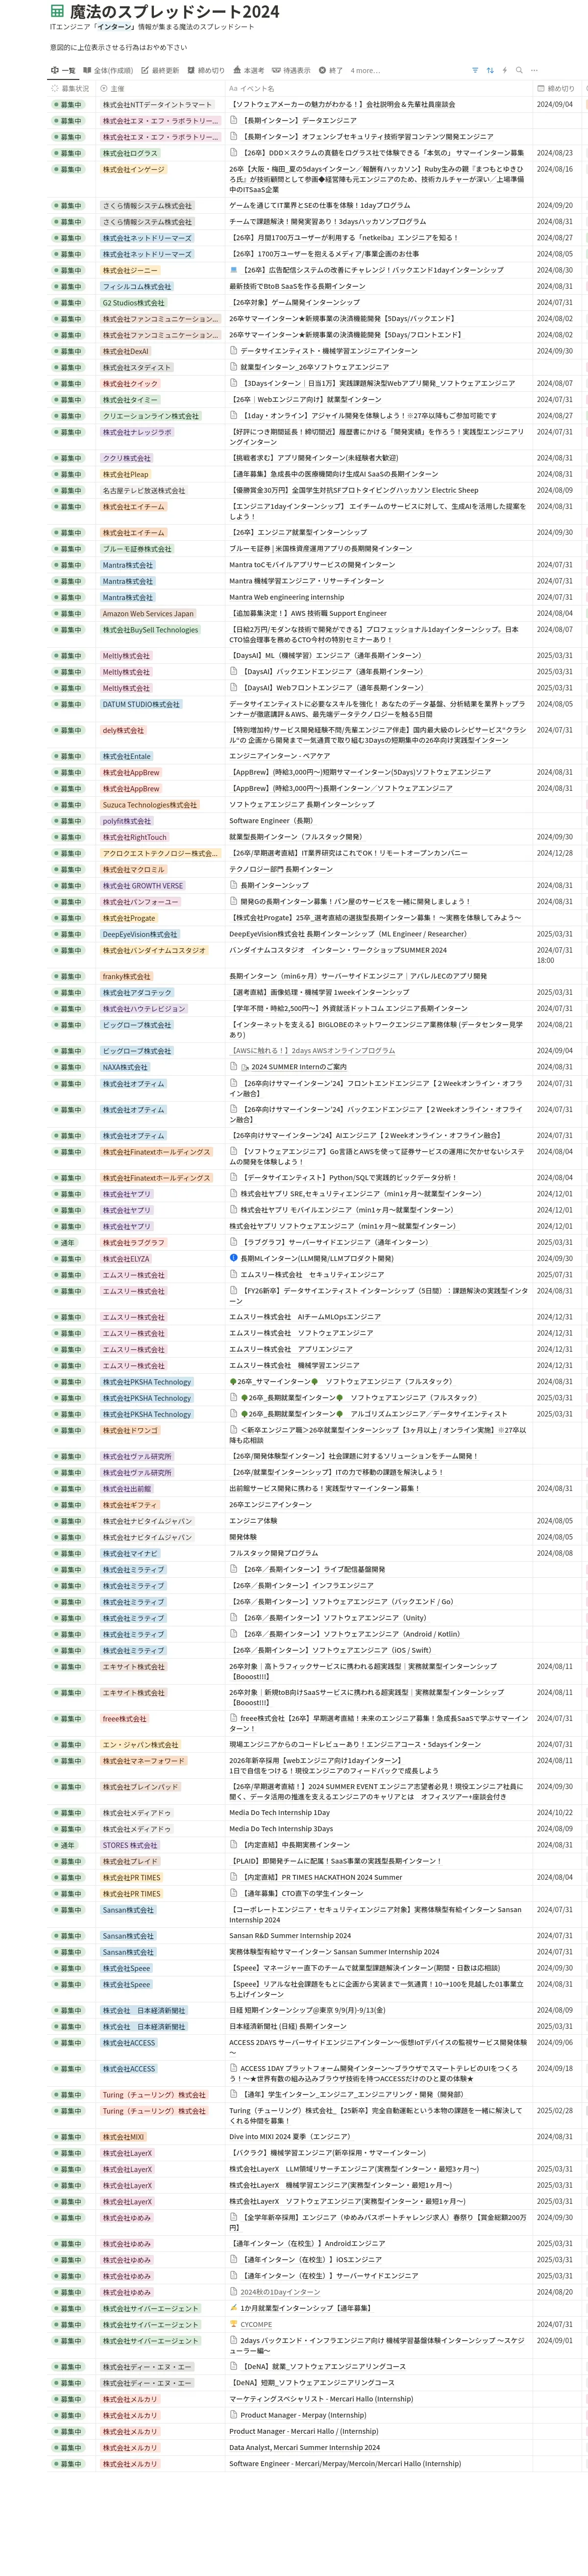The height and width of the screenshot is (2576, 588).
Task: Click page icon of 【1day・オンライン】アジャイル開発 row
Action: pyautogui.click(x=233, y=415)
